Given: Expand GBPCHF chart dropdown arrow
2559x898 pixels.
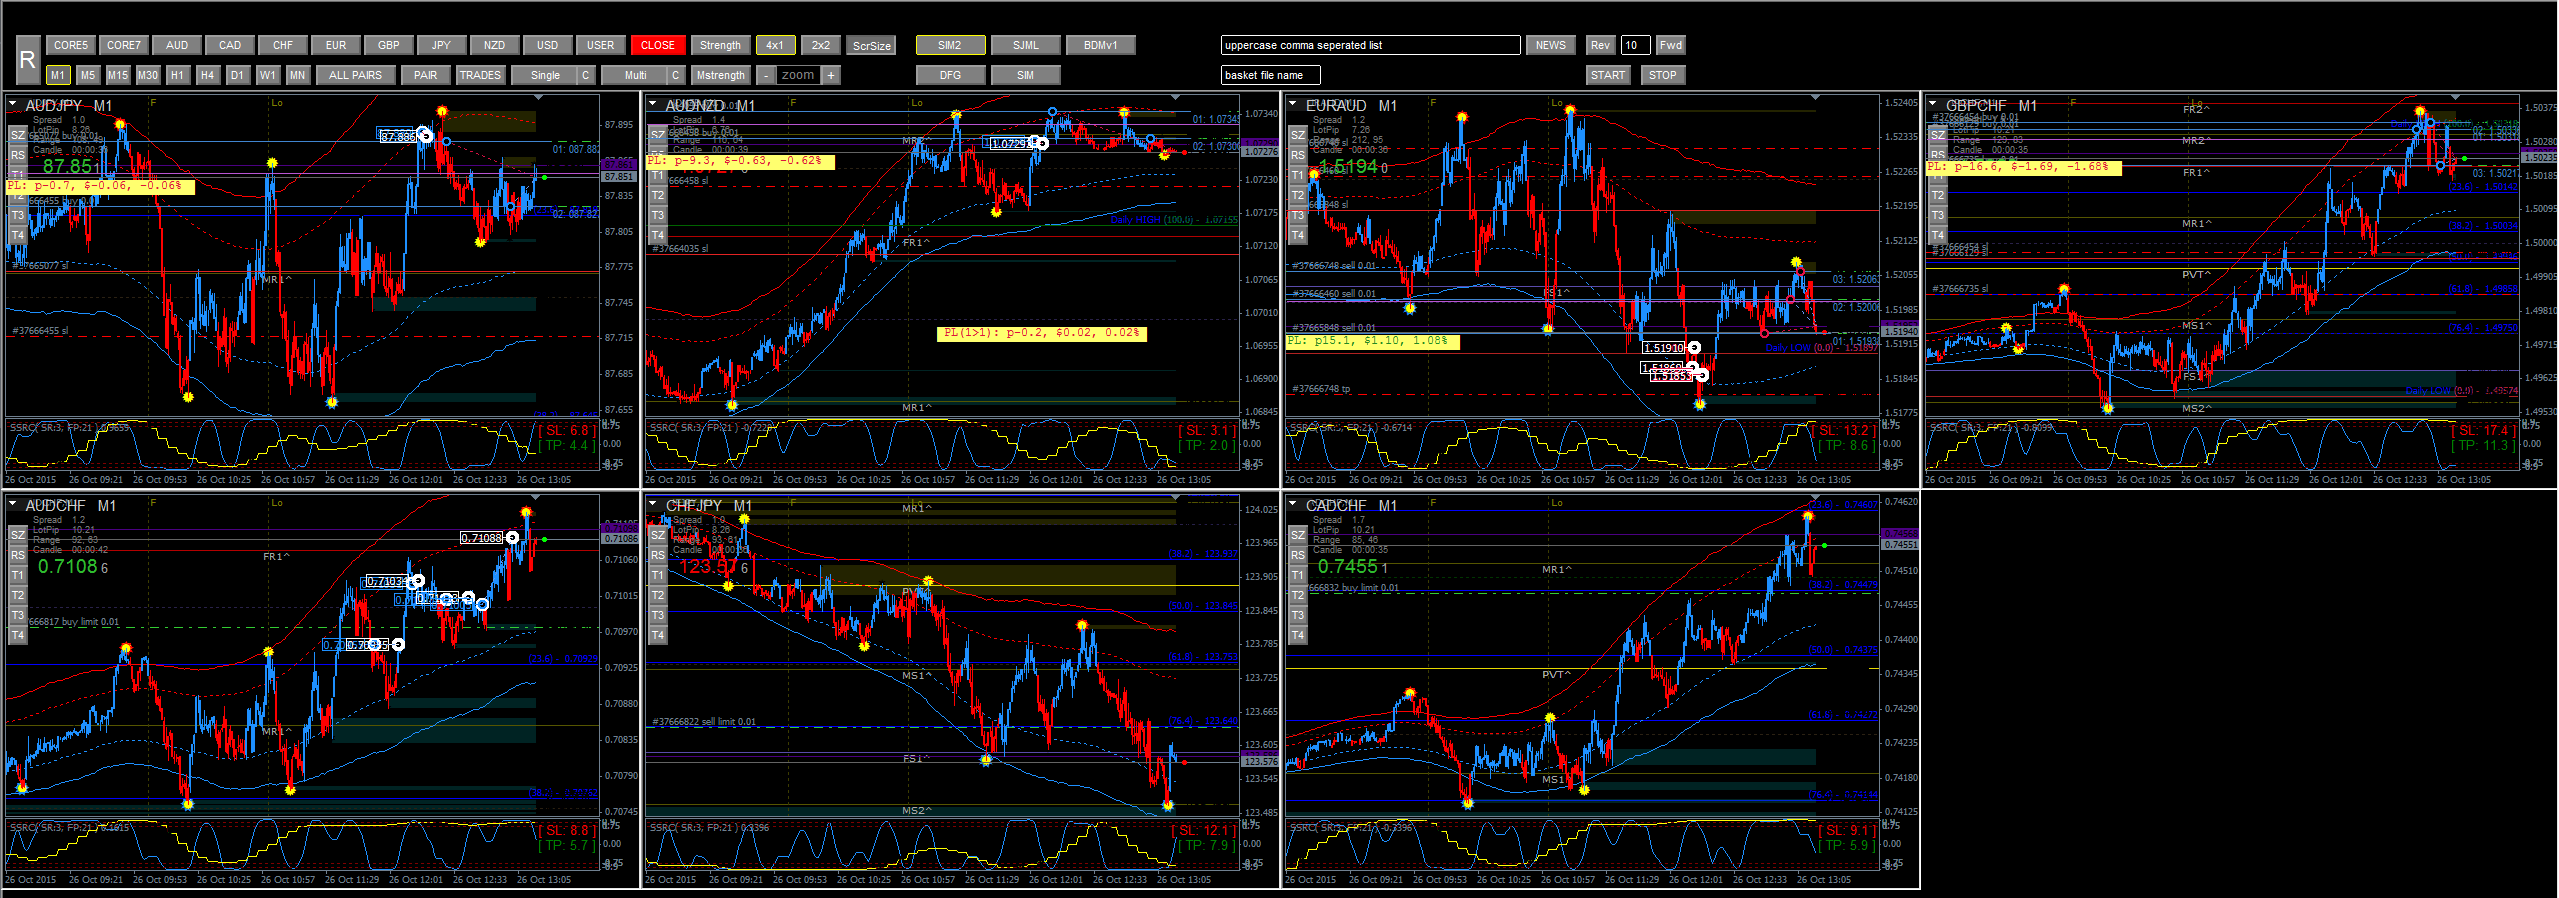Looking at the screenshot, I should pos(1933,103).
